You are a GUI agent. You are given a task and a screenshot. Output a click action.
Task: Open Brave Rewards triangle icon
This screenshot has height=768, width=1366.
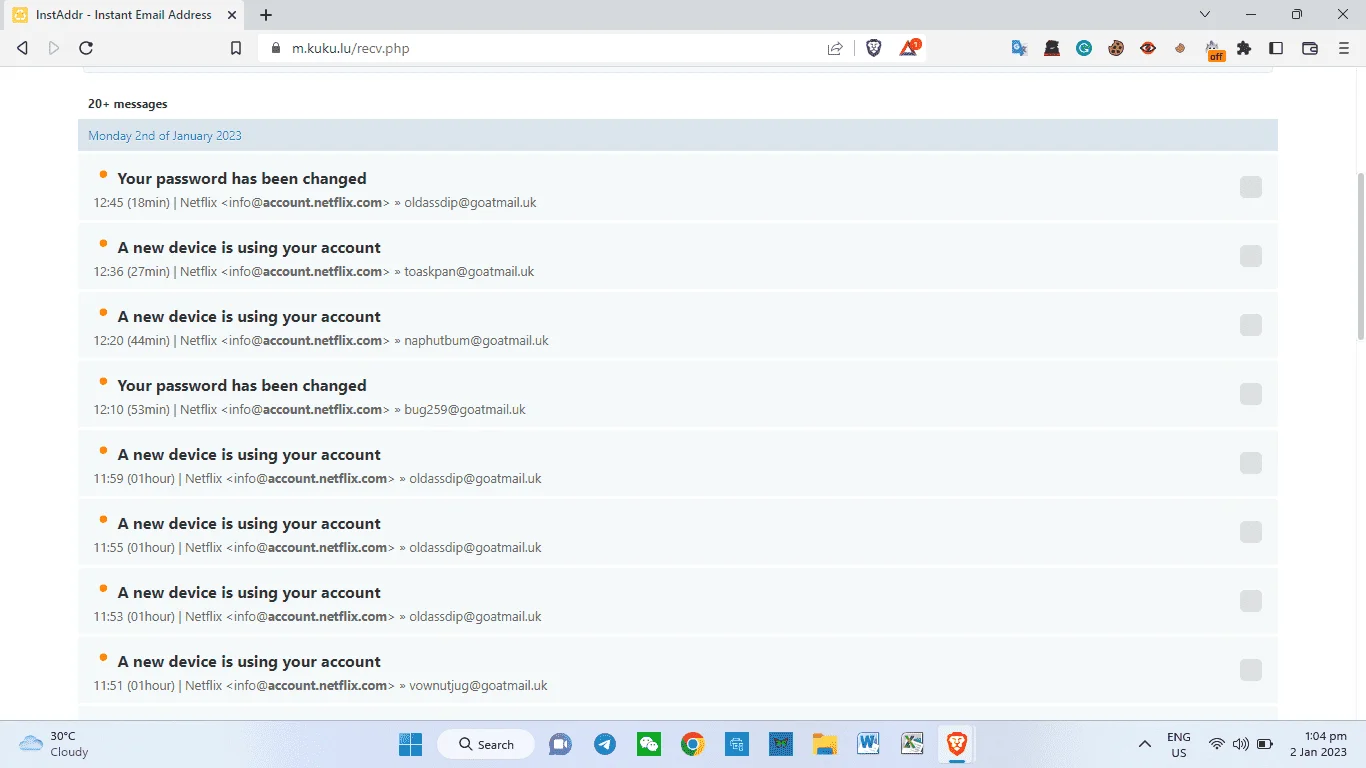[910, 47]
